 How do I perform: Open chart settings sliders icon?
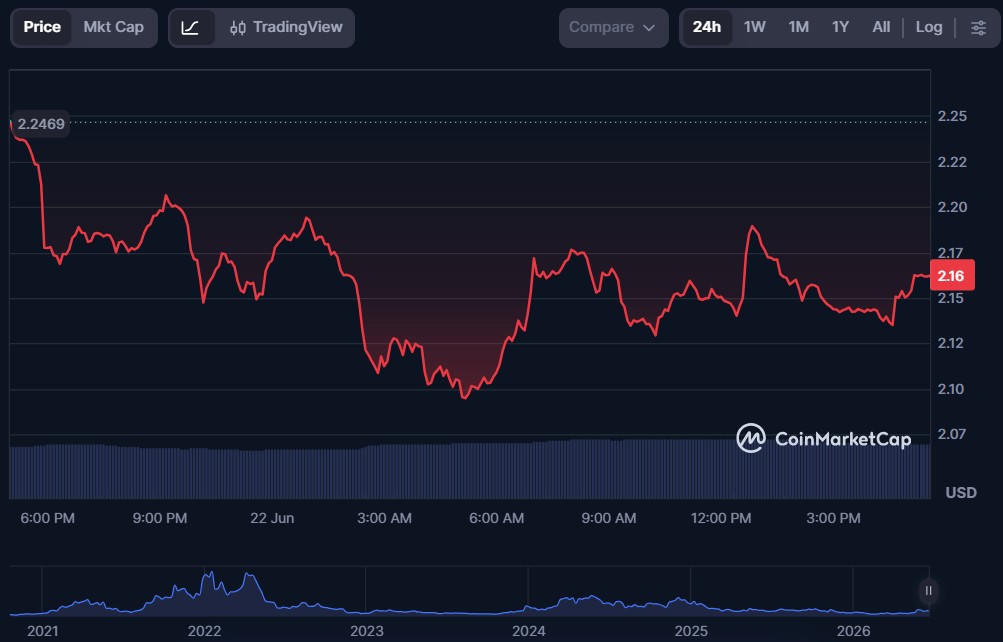(978, 27)
